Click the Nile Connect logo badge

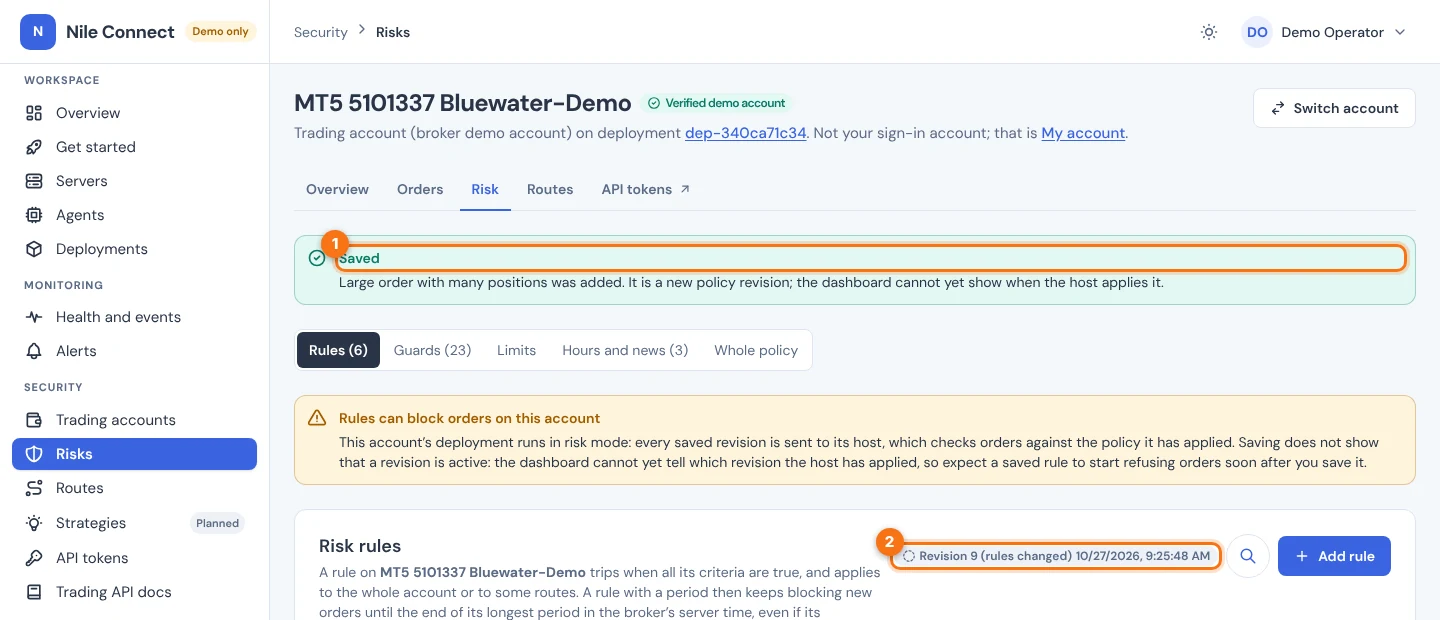tap(38, 32)
